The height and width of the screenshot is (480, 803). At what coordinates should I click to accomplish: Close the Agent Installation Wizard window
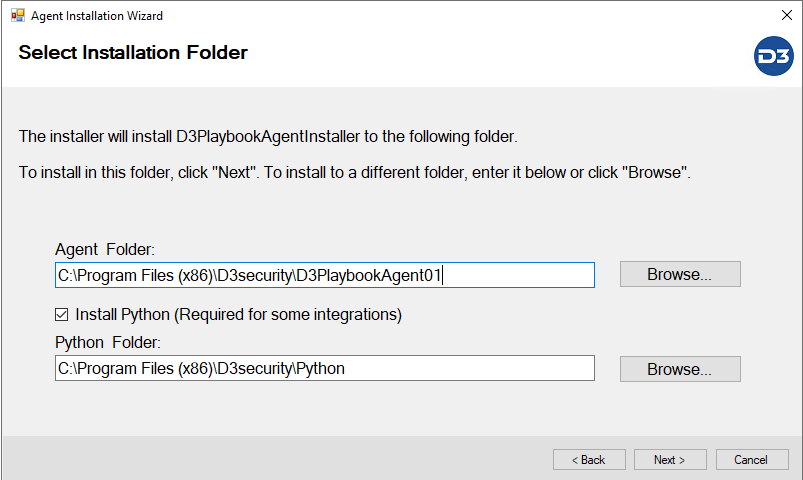[785, 16]
